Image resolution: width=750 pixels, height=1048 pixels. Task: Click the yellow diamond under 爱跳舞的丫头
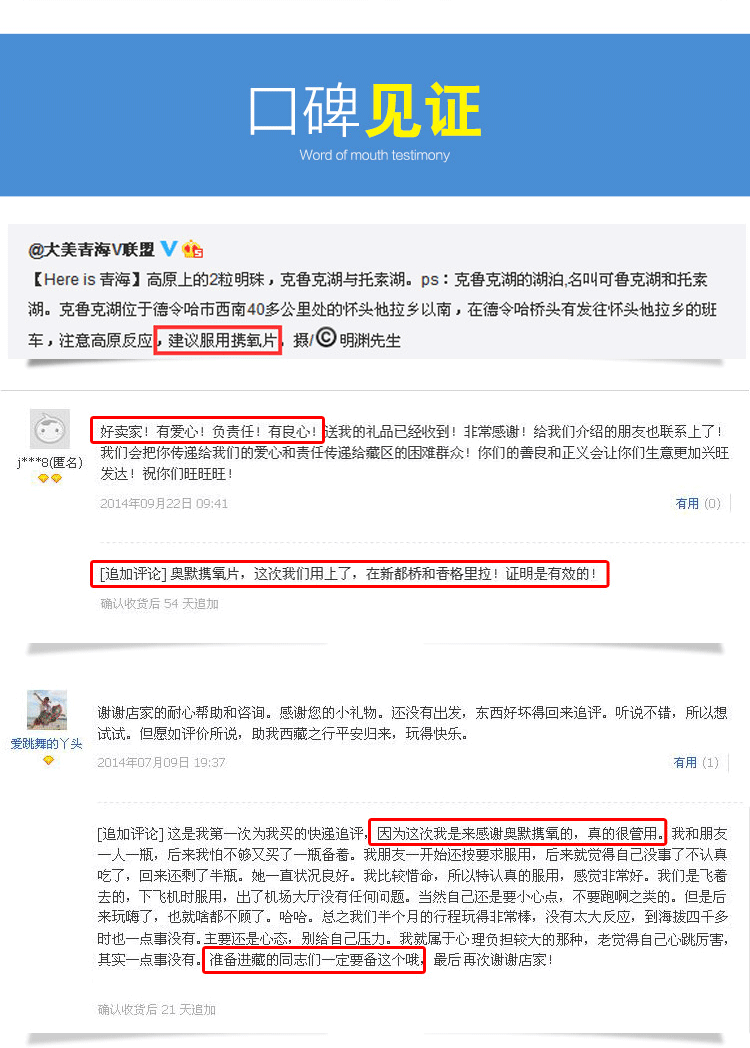tap(48, 761)
